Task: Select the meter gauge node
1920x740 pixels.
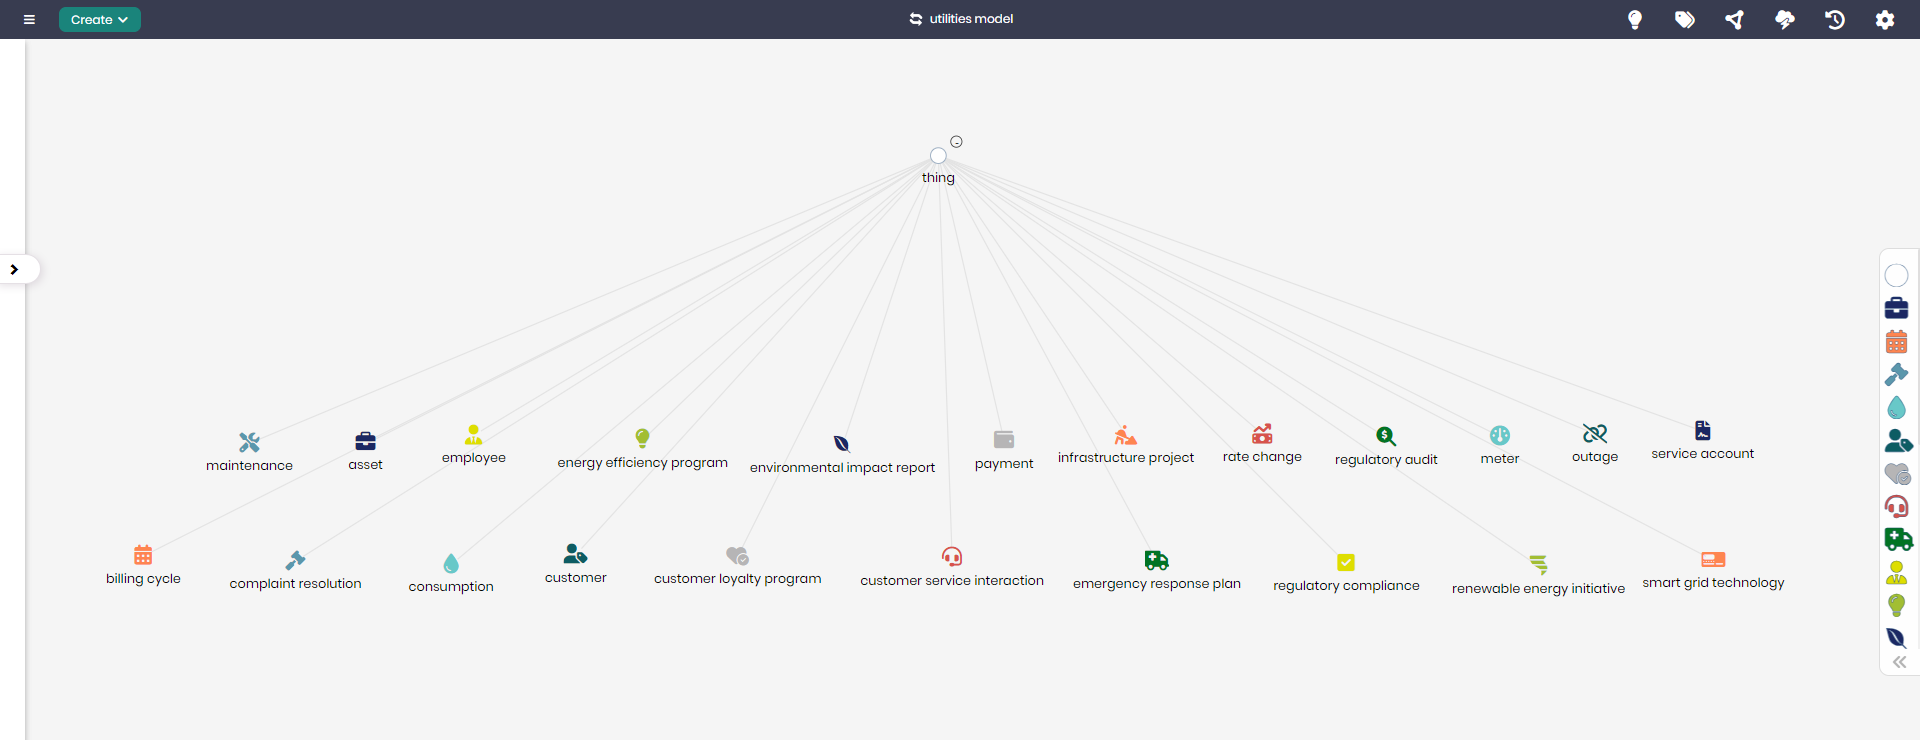Action: click(x=1500, y=435)
